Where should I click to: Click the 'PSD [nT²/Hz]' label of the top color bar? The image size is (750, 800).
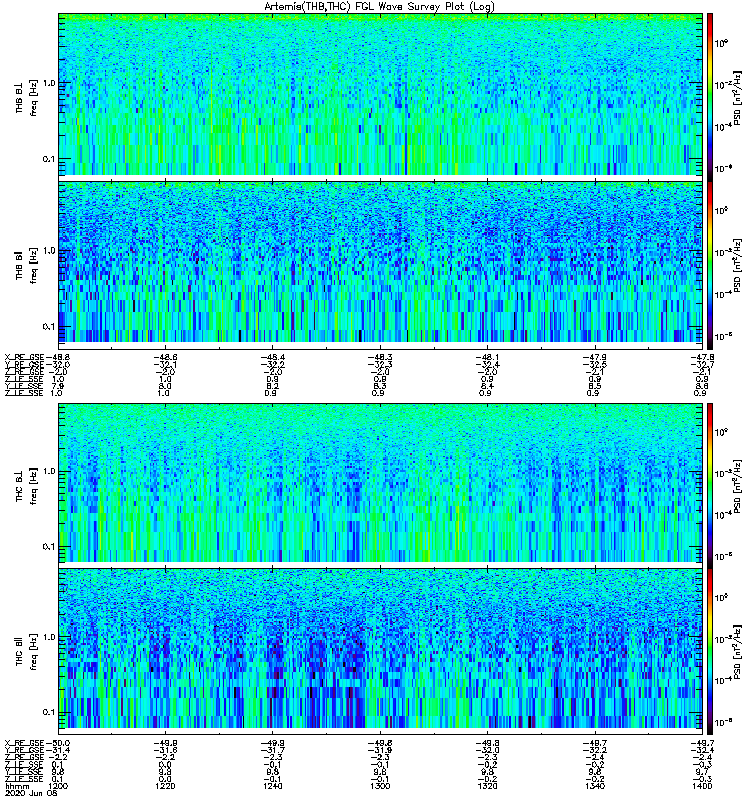737,97
